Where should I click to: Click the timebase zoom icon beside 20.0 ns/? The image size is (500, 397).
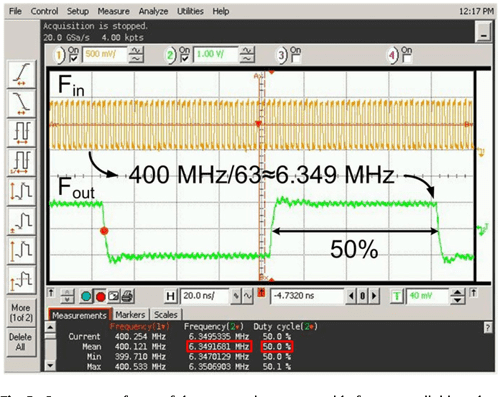click(x=236, y=296)
